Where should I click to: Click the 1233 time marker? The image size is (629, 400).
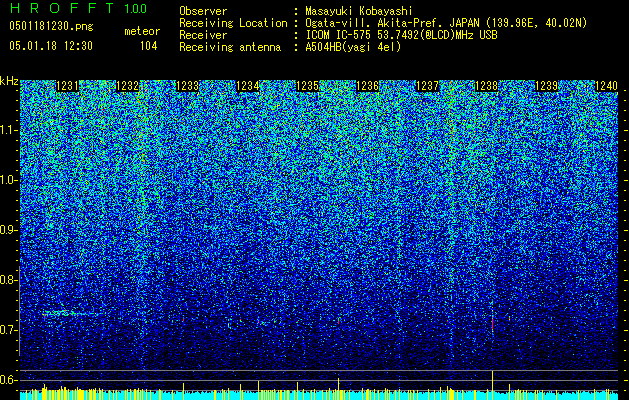click(187, 86)
